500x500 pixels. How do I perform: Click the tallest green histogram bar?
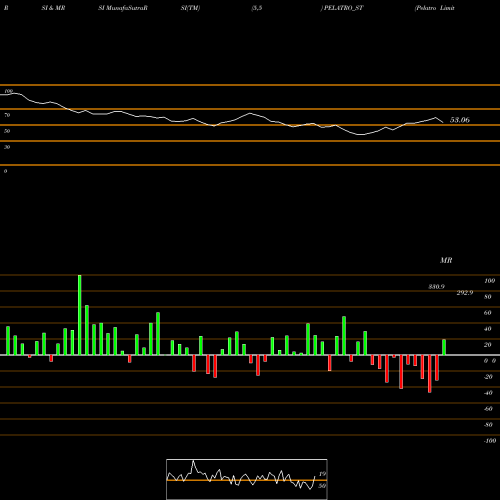(80, 315)
